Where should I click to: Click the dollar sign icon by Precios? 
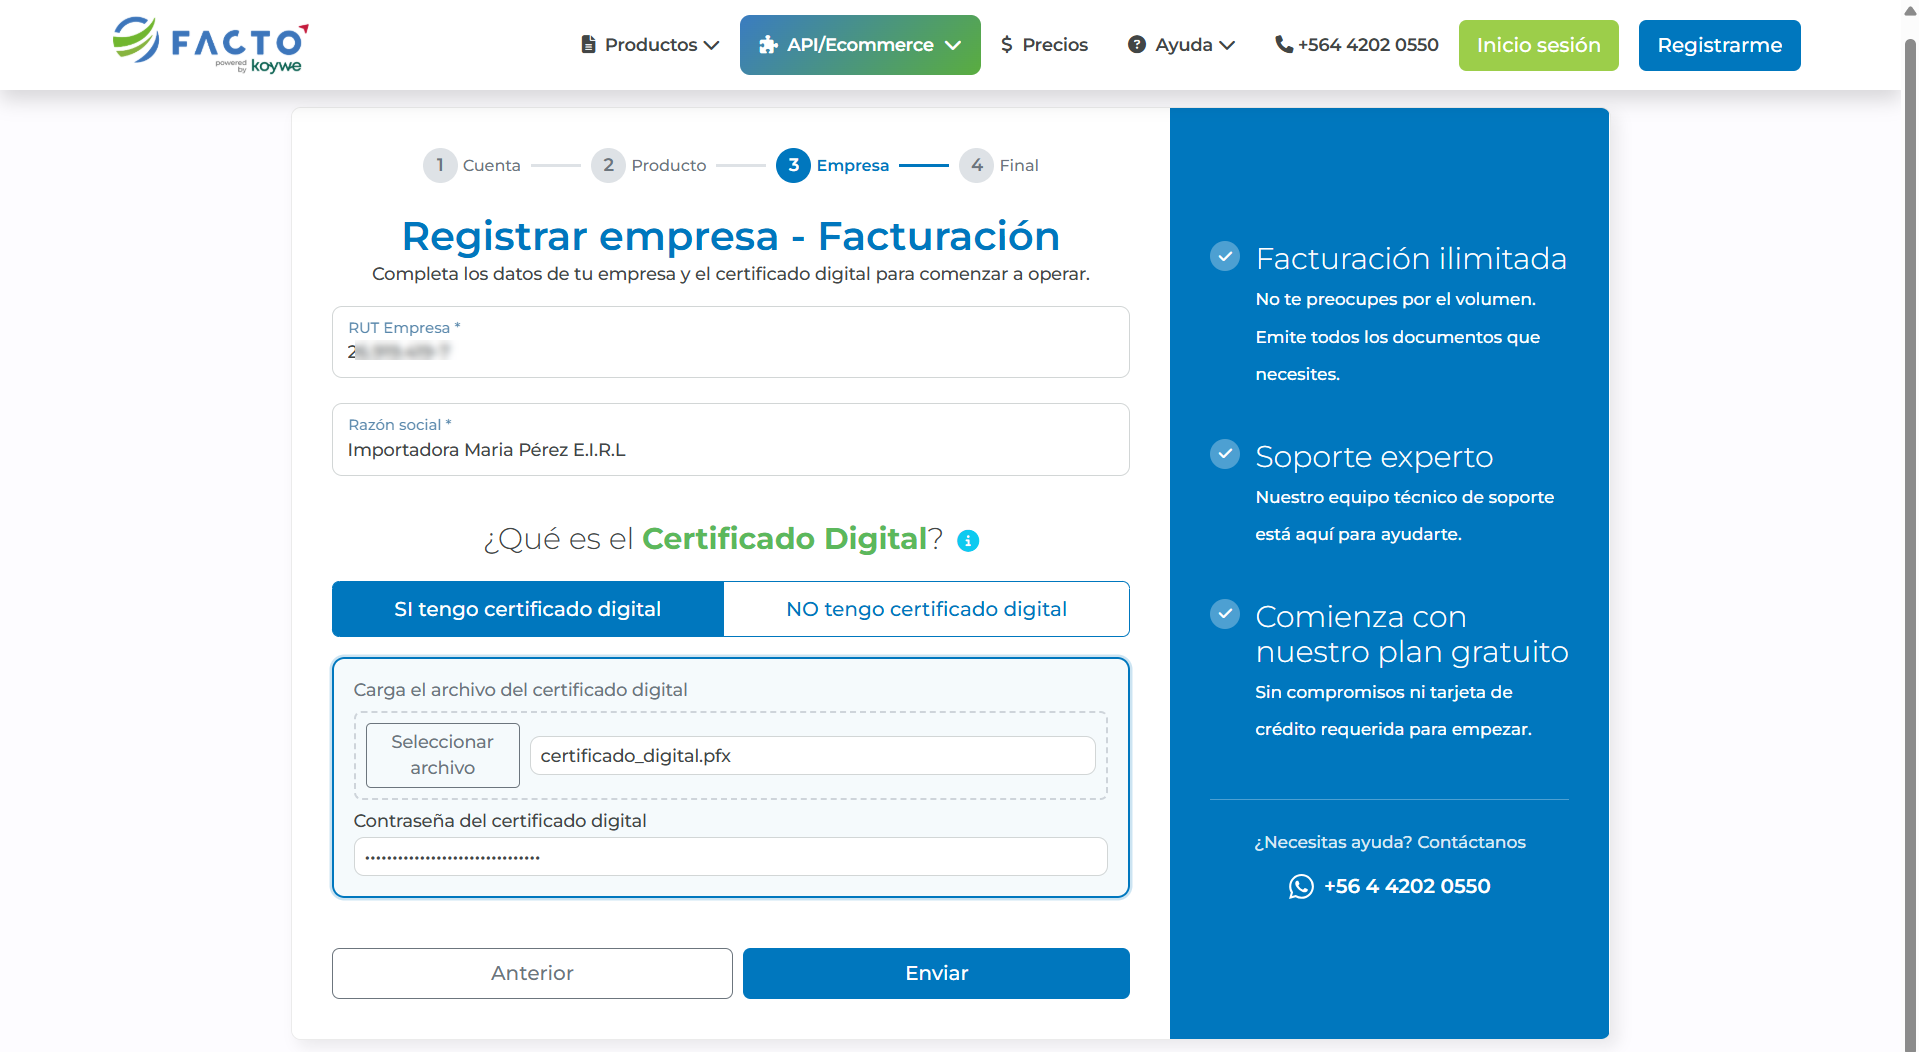pos(1007,45)
